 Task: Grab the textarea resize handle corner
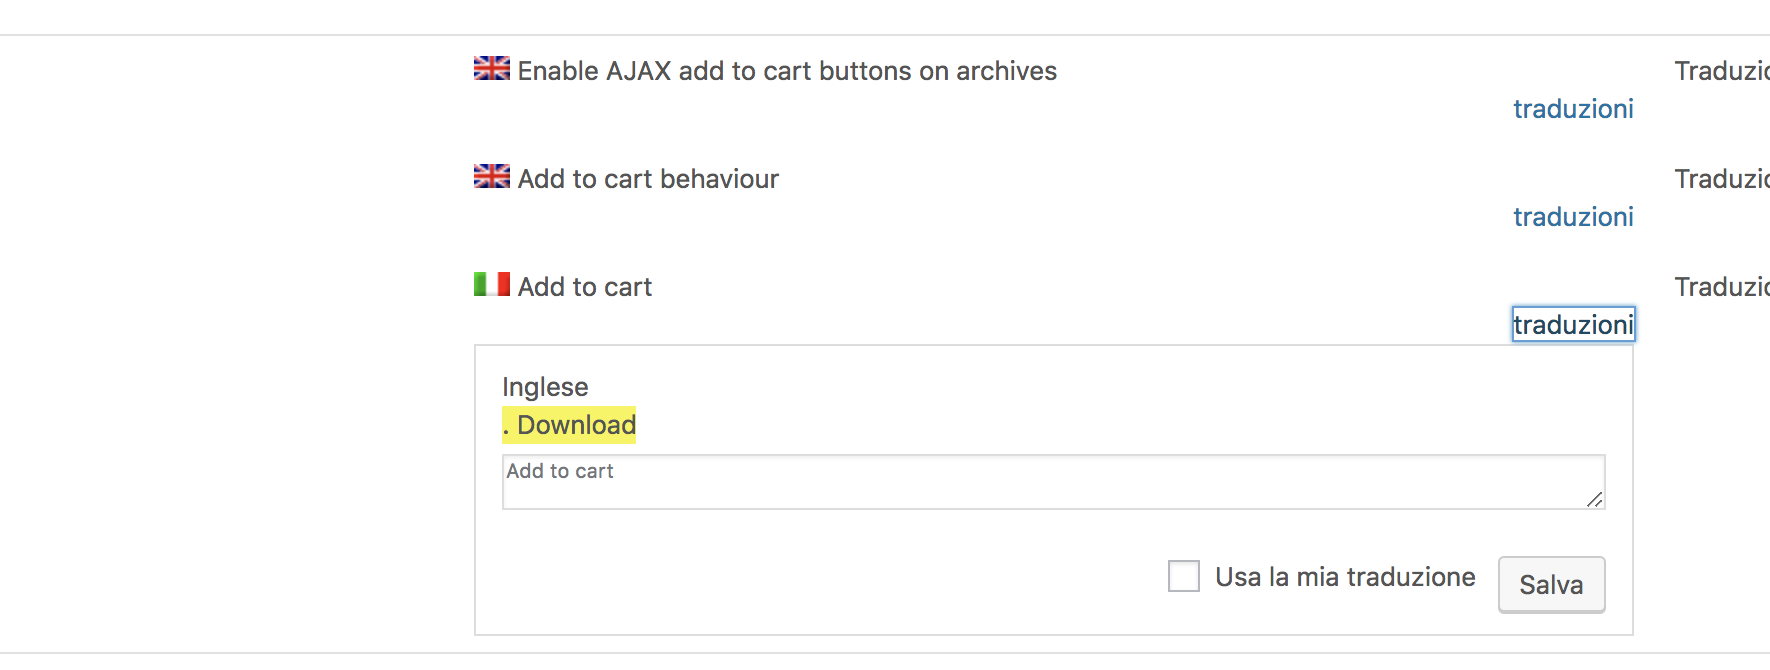1595,500
